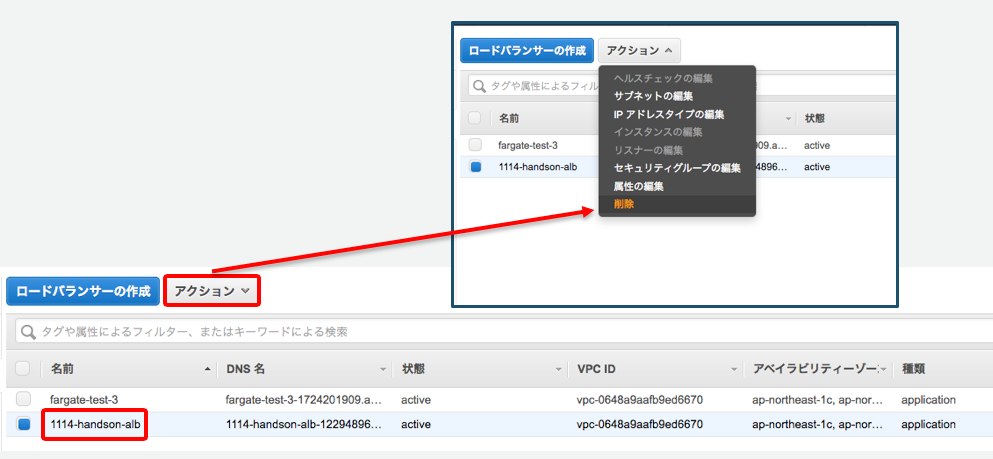
Task: Open the 状態 column dropdown arrow in main table
Action: pos(559,369)
